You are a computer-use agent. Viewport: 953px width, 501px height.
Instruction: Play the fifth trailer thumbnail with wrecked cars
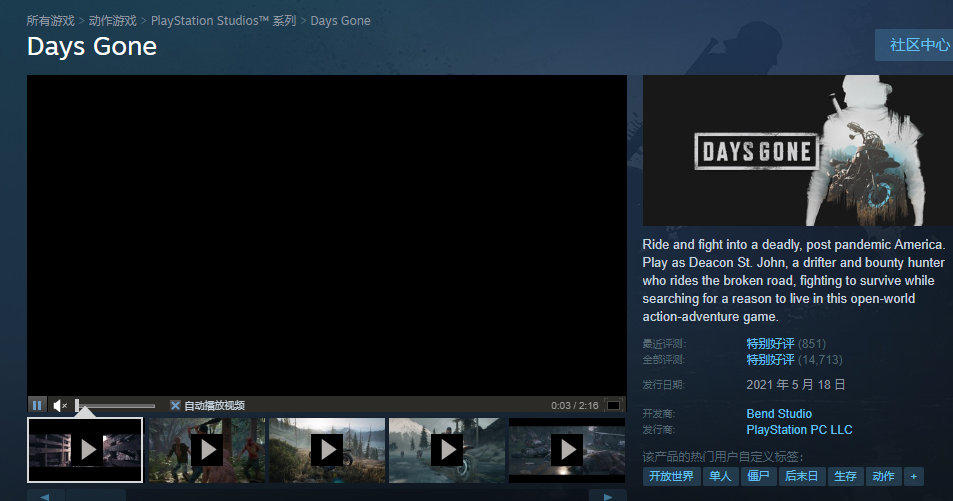(x=567, y=450)
